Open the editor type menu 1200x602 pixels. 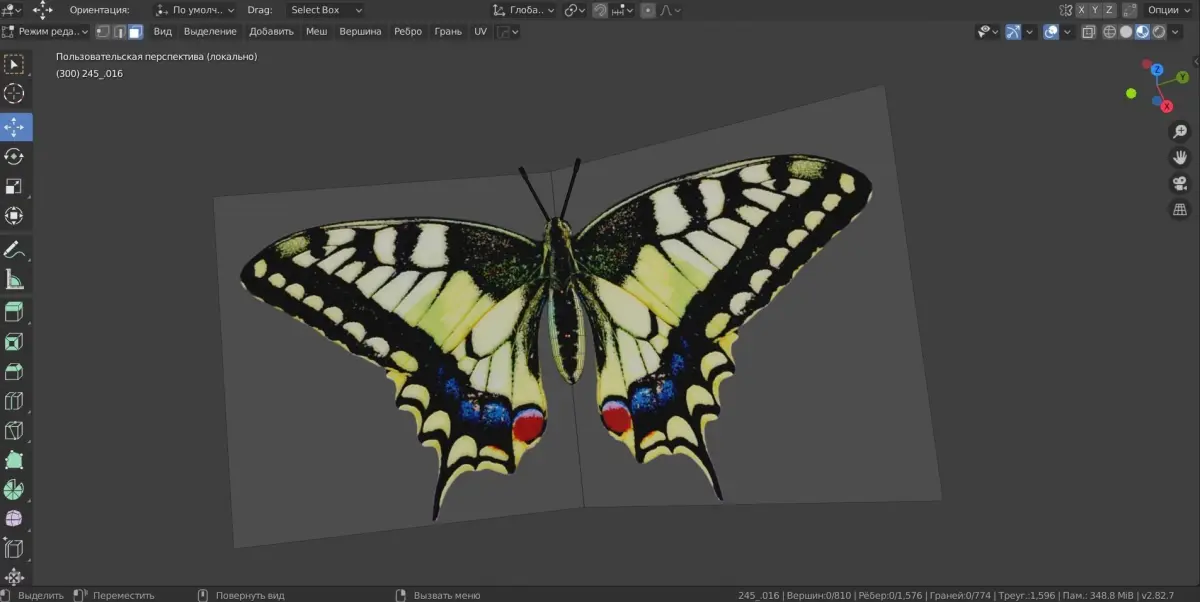(12, 10)
